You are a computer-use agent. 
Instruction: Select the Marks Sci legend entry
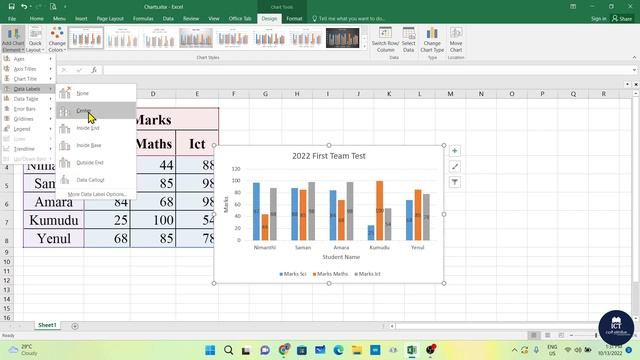pyautogui.click(x=293, y=274)
